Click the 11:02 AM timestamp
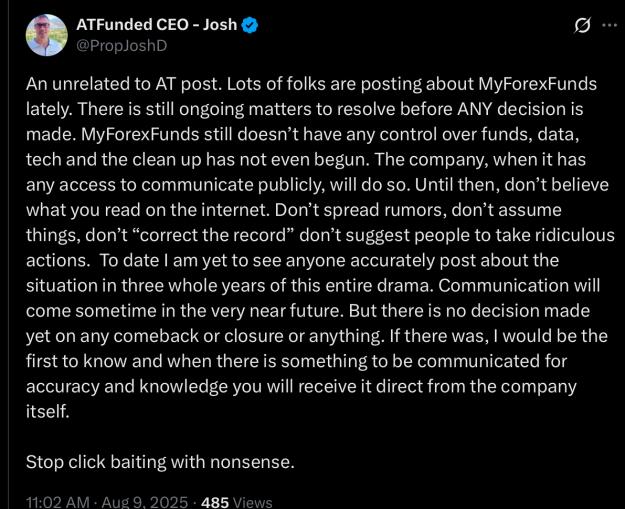Image resolution: width=625 pixels, height=509 pixels. [58, 502]
